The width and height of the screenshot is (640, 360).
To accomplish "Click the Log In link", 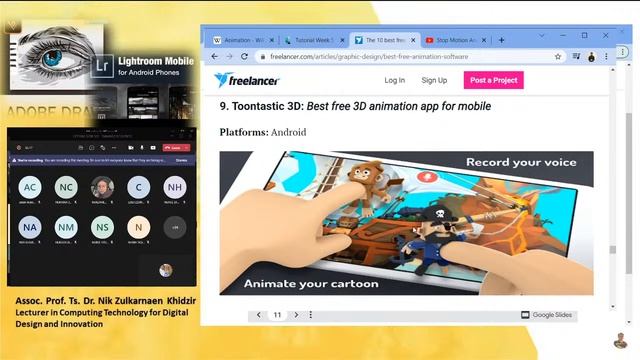I will [x=394, y=80].
